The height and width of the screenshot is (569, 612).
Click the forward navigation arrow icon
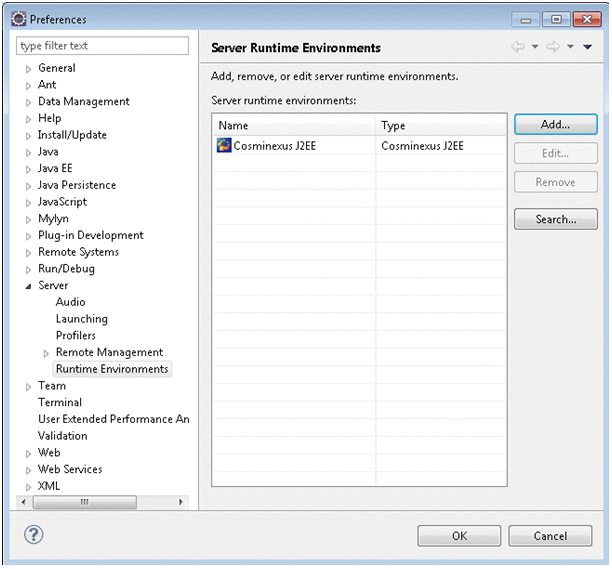[x=553, y=47]
